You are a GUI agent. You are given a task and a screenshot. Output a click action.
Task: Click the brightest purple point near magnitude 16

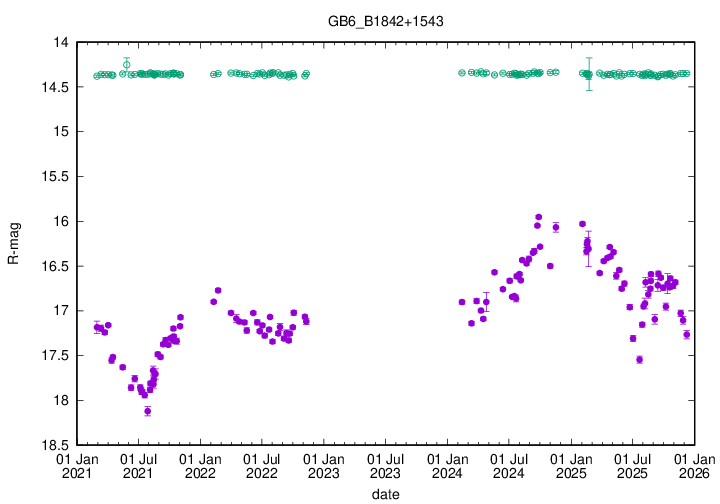[x=538, y=217]
